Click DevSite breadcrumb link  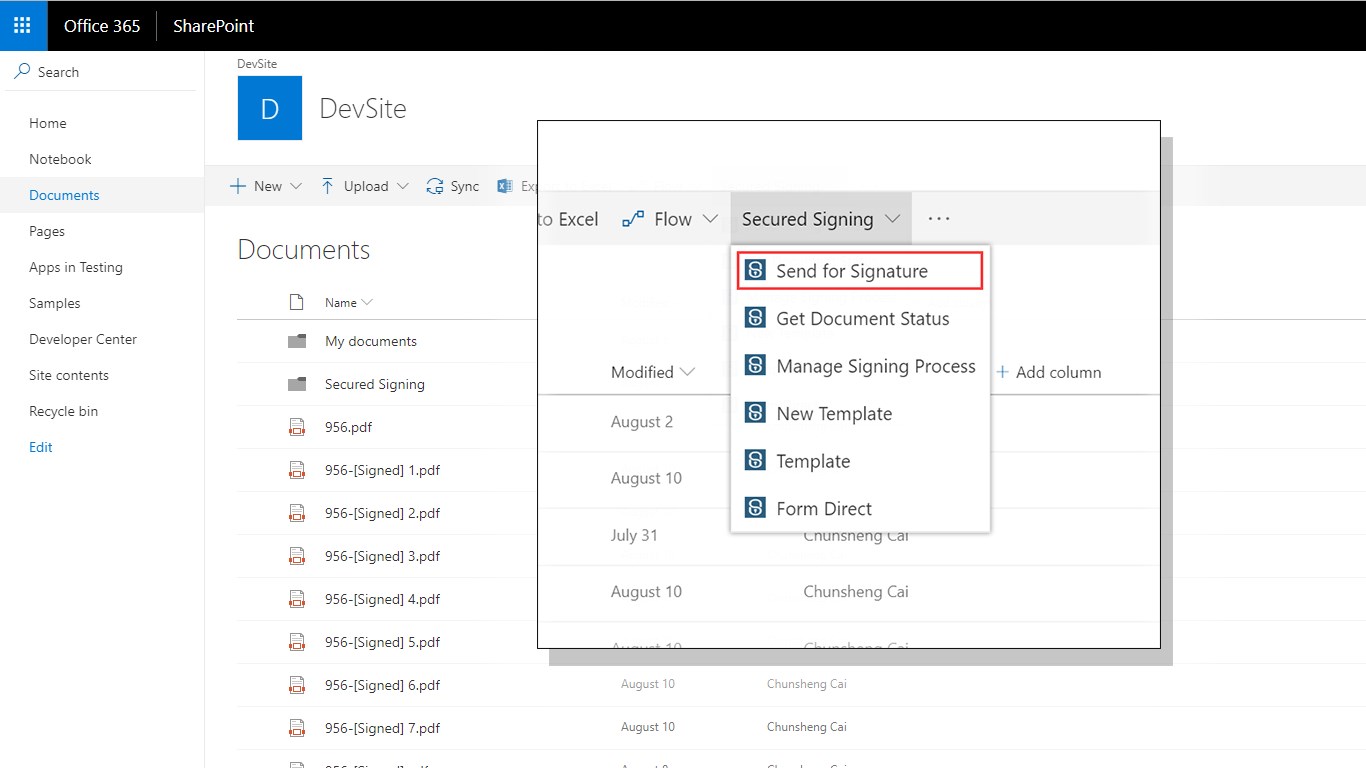tap(257, 63)
